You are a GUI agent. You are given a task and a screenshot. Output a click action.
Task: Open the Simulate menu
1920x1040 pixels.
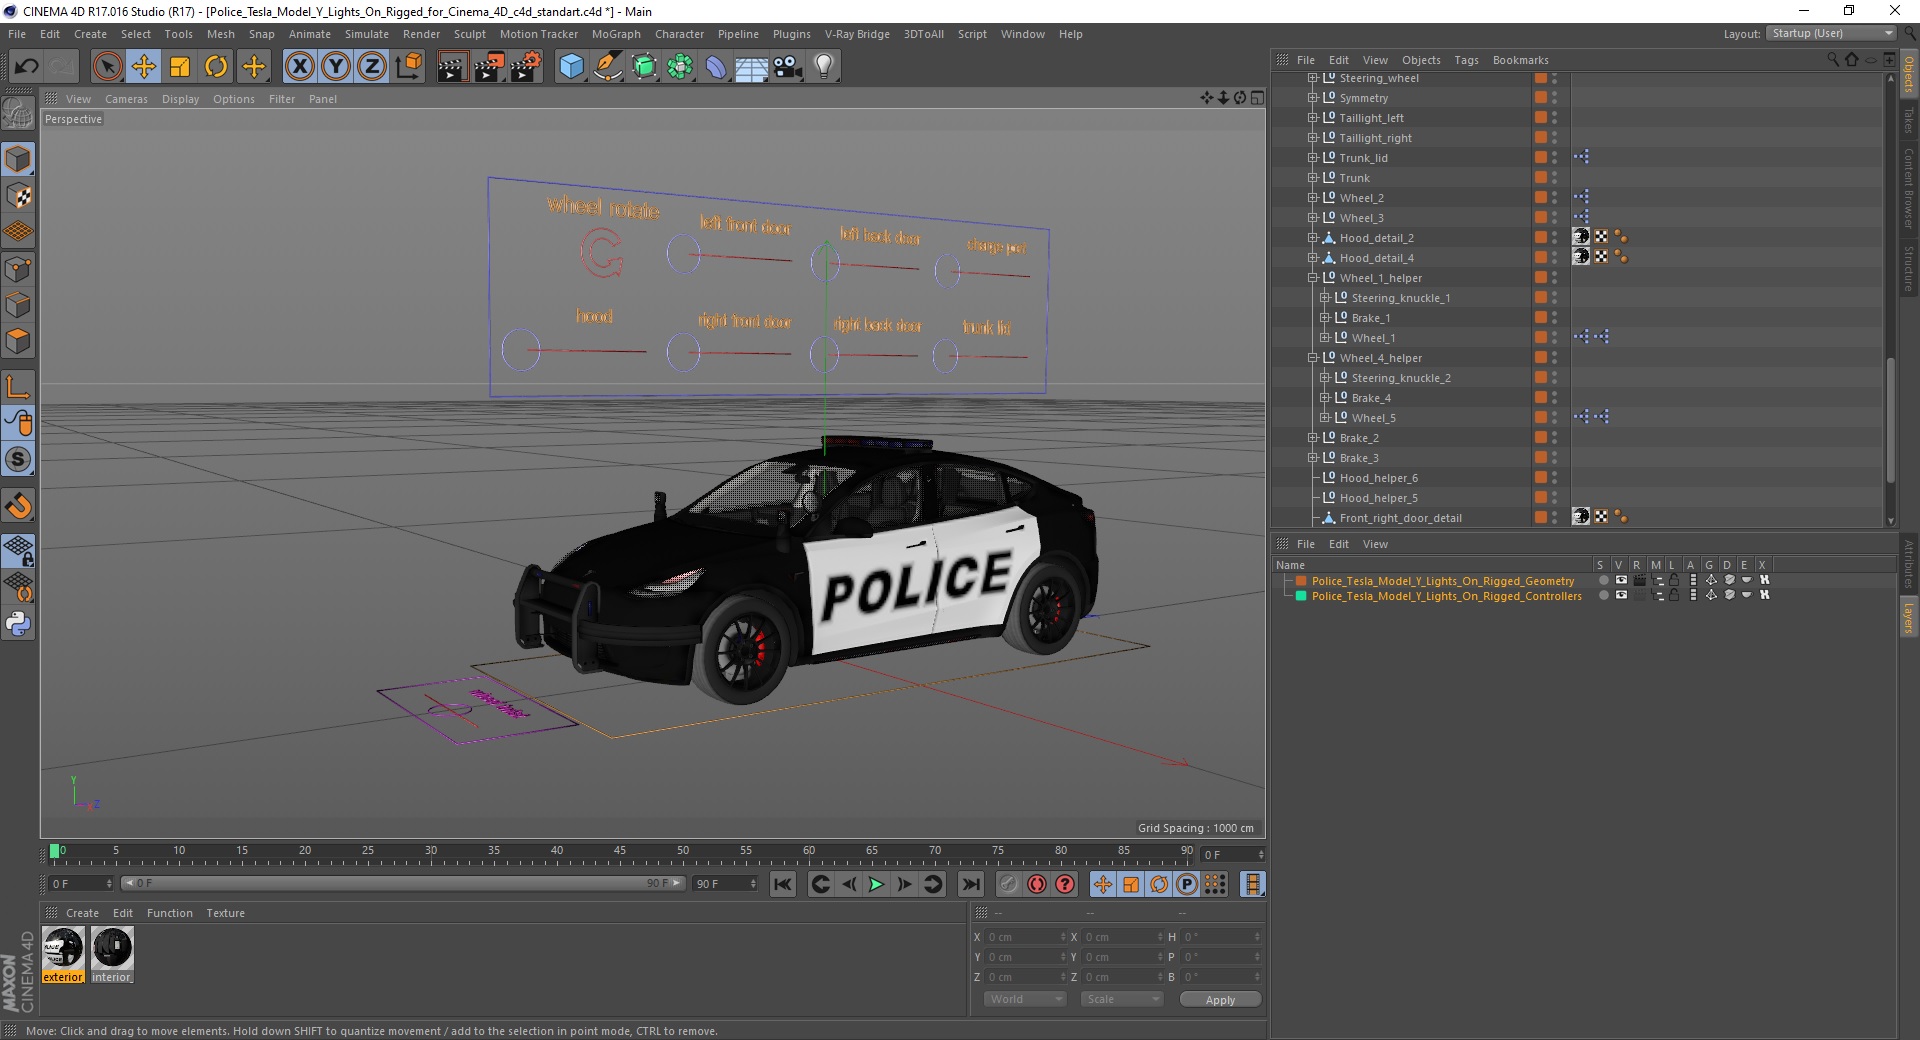(x=367, y=34)
